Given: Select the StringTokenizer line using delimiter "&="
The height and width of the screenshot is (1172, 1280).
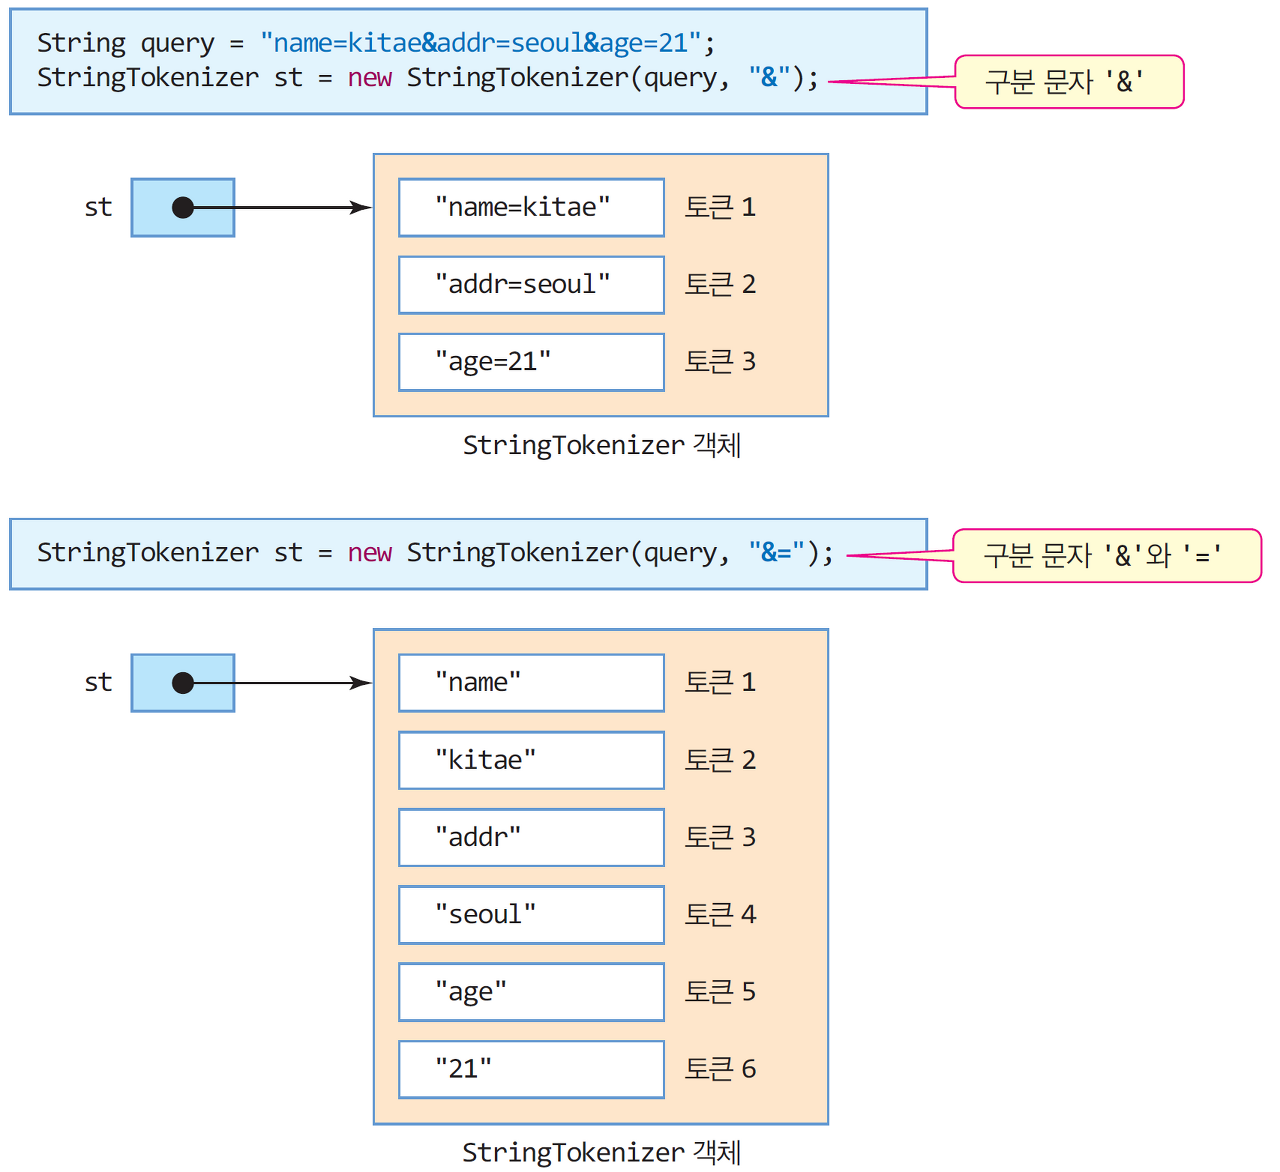Looking at the screenshot, I should point(435,553).
